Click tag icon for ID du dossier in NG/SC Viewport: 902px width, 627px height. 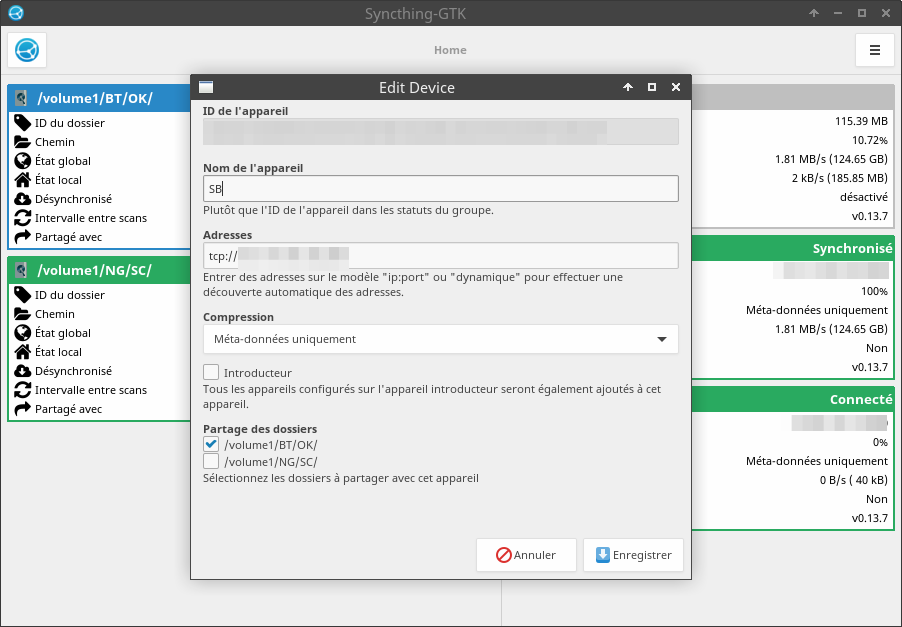22,295
